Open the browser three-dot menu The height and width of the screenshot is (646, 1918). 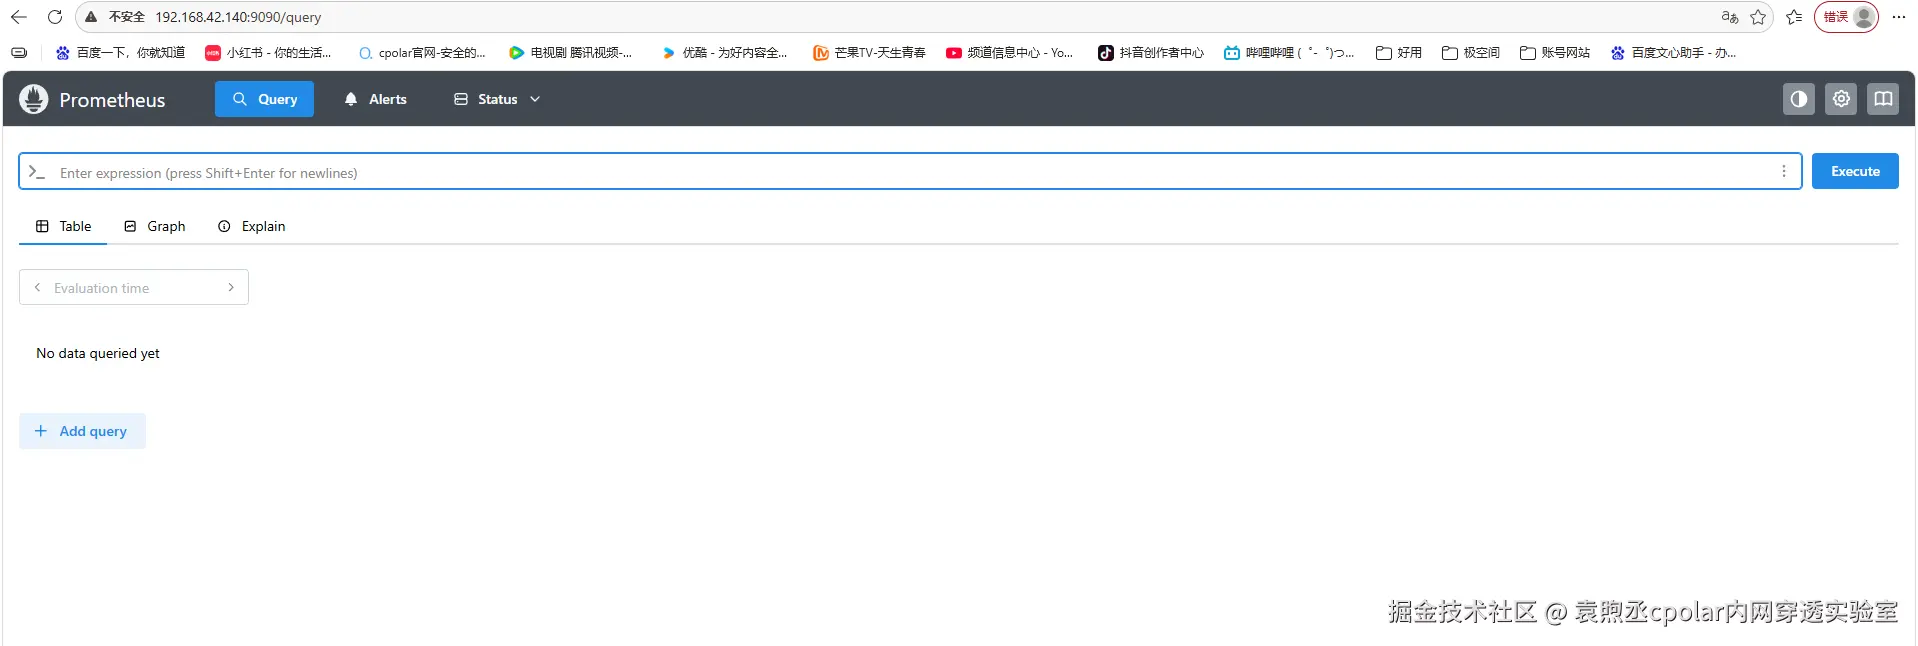coord(1899,17)
